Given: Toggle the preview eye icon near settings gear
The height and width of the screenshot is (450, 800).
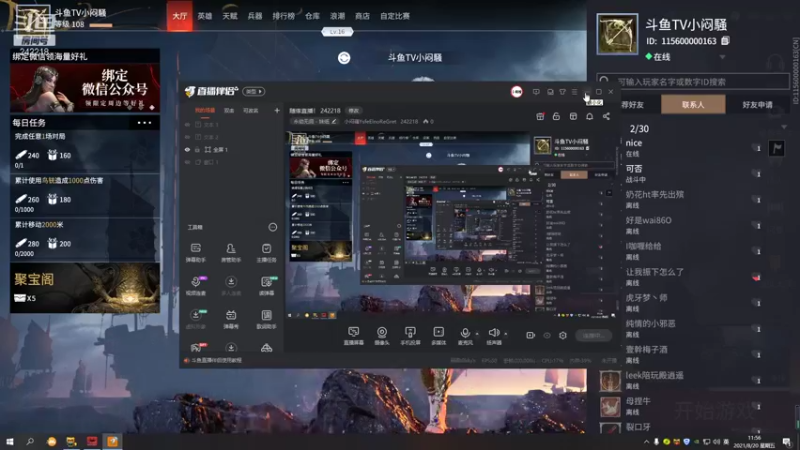Looking at the screenshot, I should (547, 335).
